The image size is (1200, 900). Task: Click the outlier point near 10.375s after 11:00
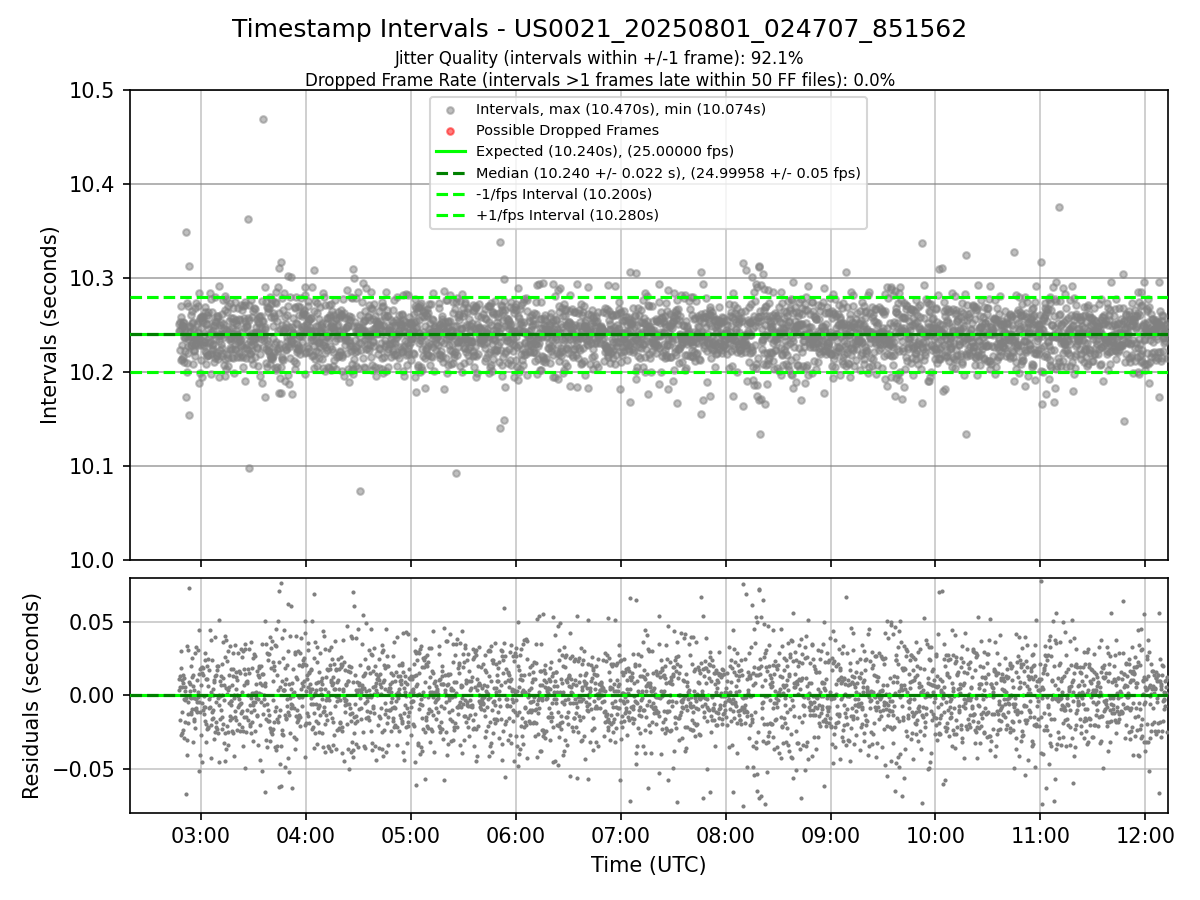pos(1059,207)
